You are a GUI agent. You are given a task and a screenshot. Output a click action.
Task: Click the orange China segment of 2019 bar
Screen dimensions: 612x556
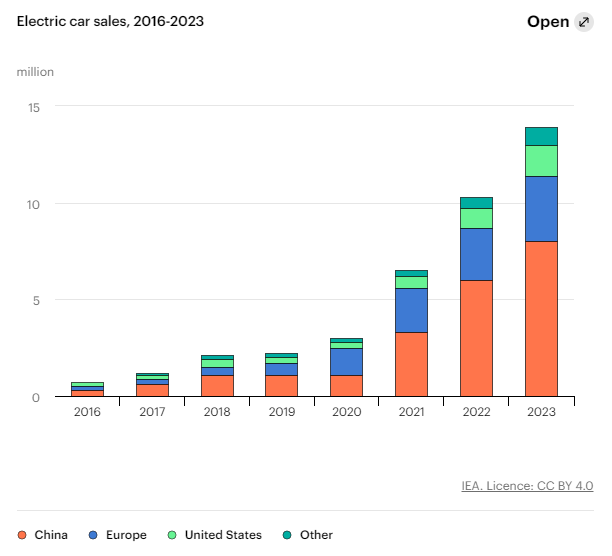point(281,386)
